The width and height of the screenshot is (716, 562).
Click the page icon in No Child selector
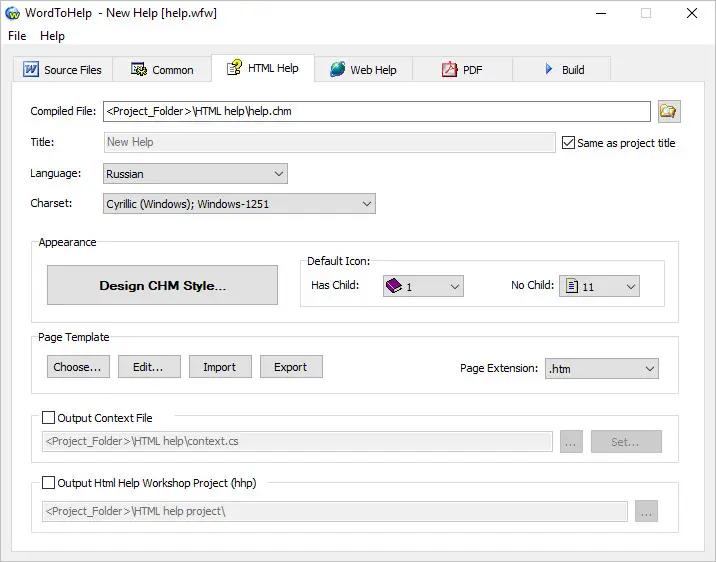click(572, 287)
